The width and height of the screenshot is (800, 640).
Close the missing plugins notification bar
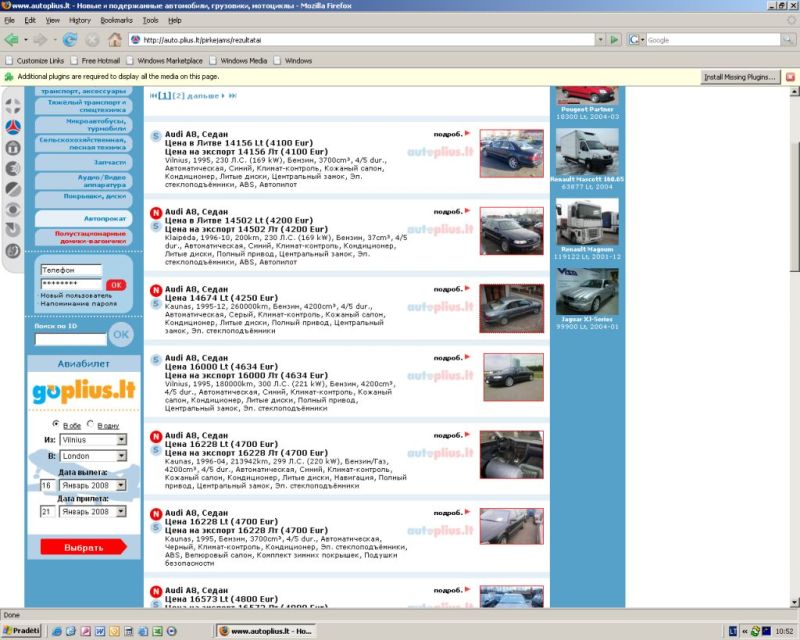[791, 76]
